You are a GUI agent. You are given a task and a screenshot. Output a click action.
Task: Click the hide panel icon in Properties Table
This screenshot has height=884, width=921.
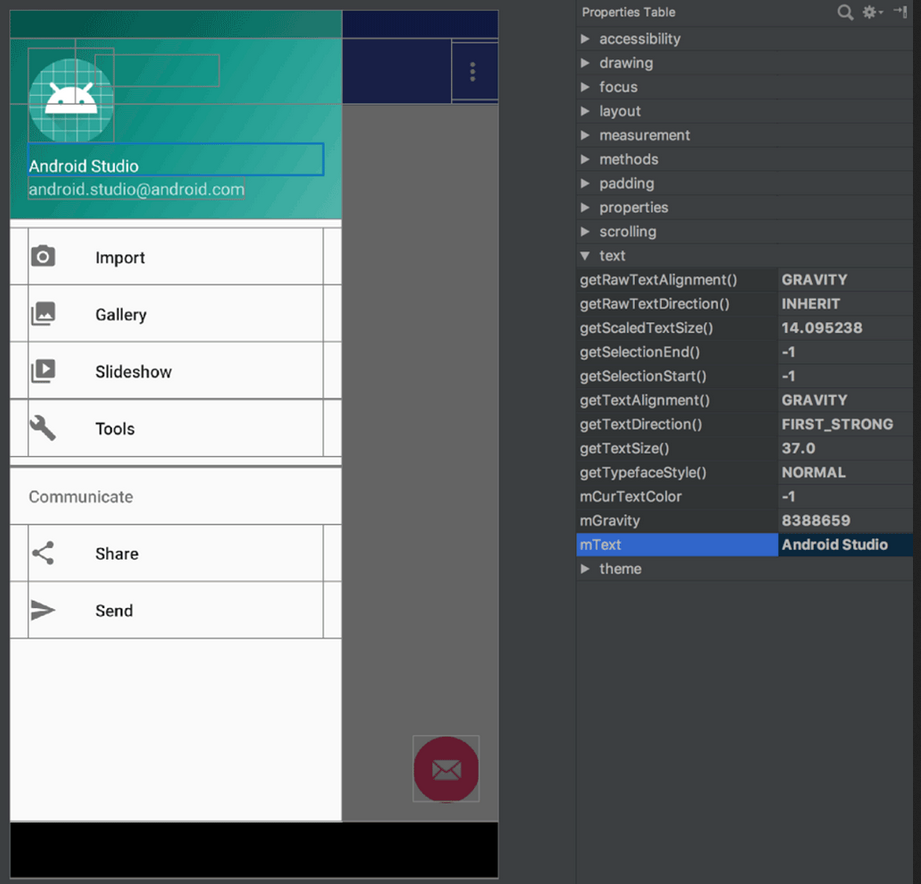point(900,12)
